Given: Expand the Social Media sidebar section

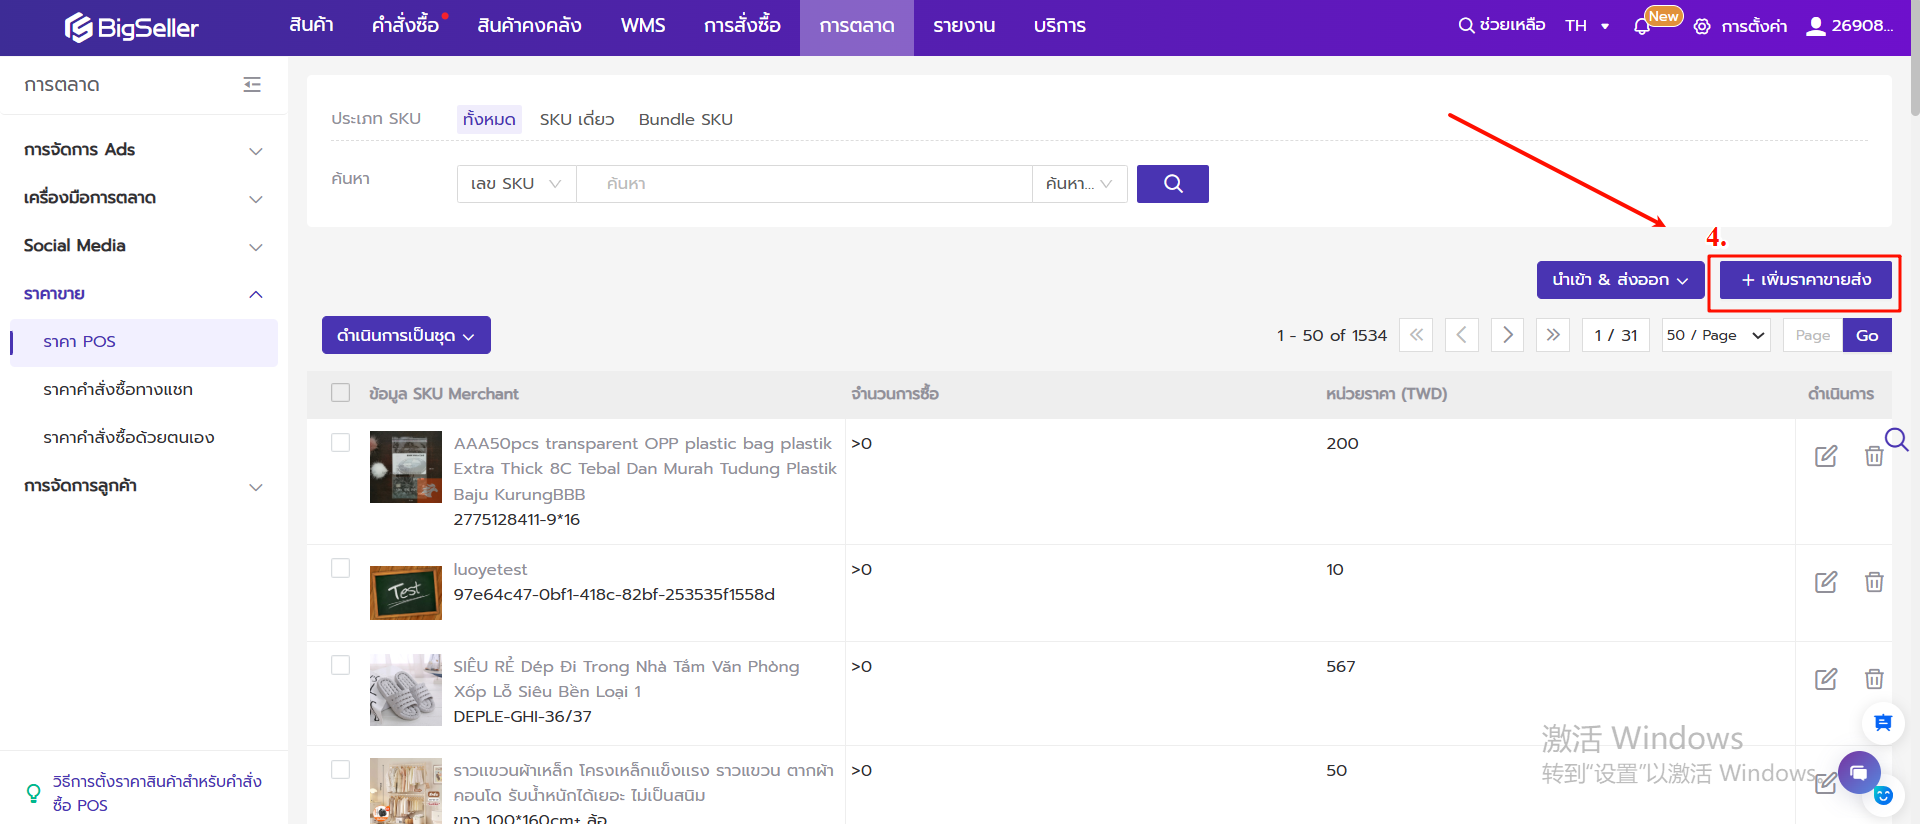Looking at the screenshot, I should [142, 246].
